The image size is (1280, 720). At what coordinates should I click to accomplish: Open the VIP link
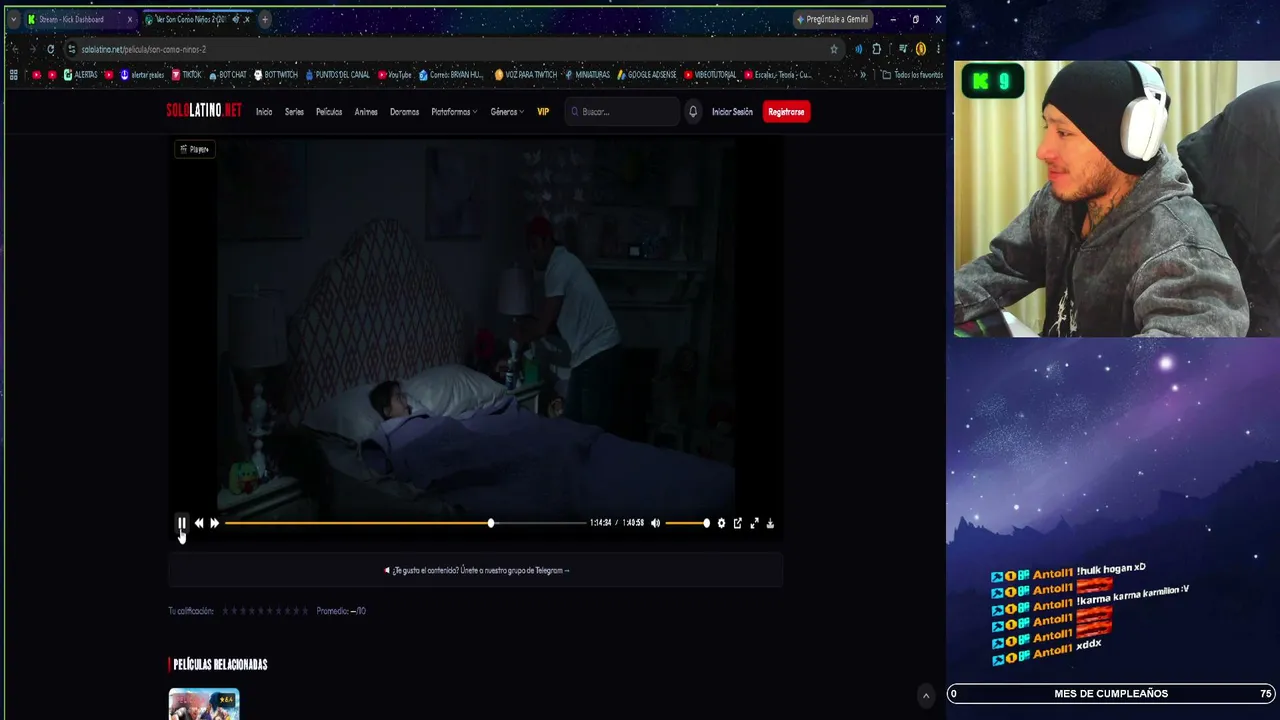pyautogui.click(x=543, y=112)
